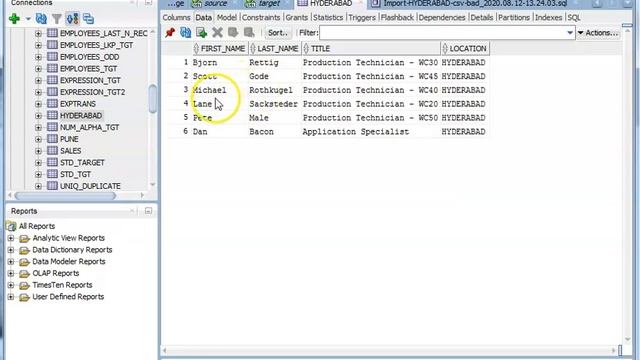Expand the EMPLOYEES_TGT table node
640x360 pixels.
click(38, 69)
